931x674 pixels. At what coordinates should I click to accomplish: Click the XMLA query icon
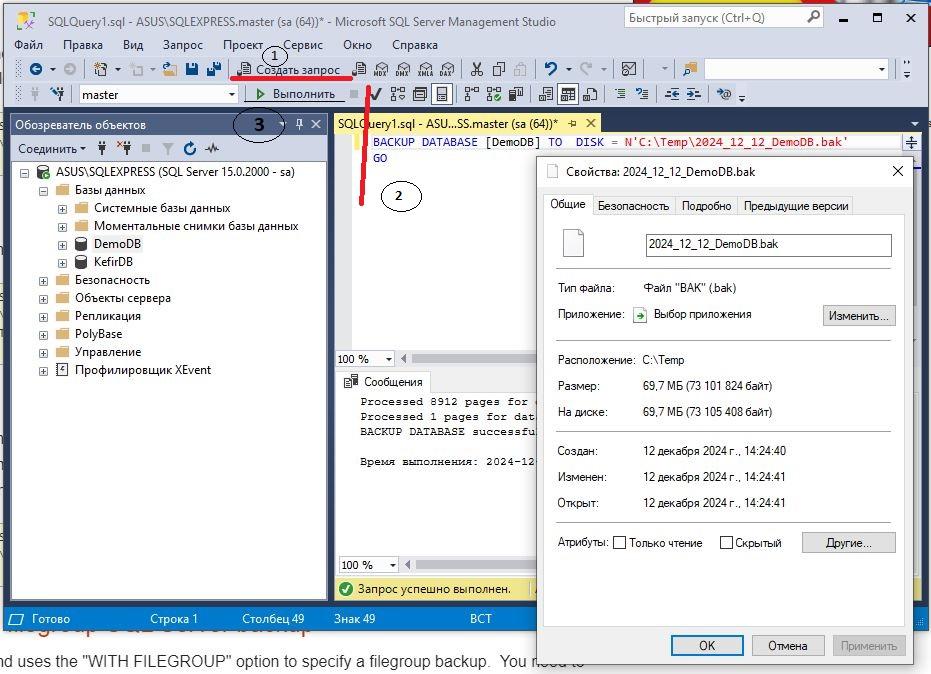[425, 69]
